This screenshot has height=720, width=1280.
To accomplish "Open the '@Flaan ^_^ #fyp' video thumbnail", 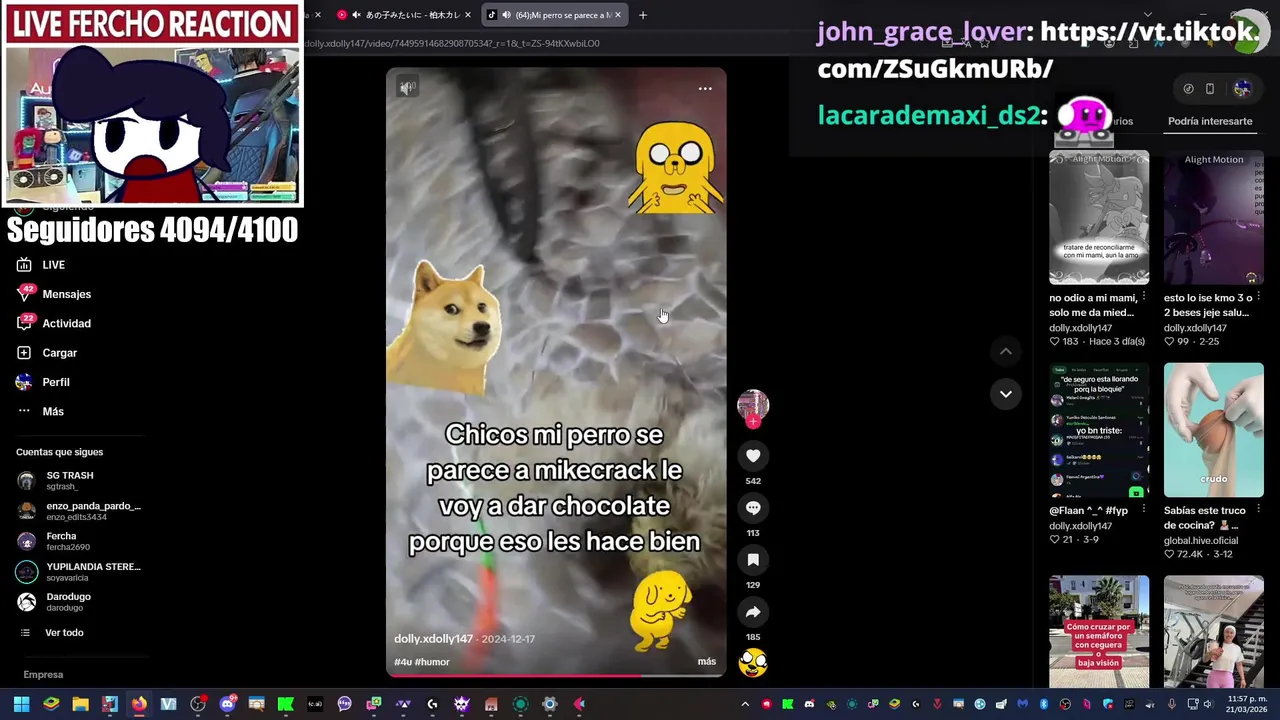I will coord(1099,430).
